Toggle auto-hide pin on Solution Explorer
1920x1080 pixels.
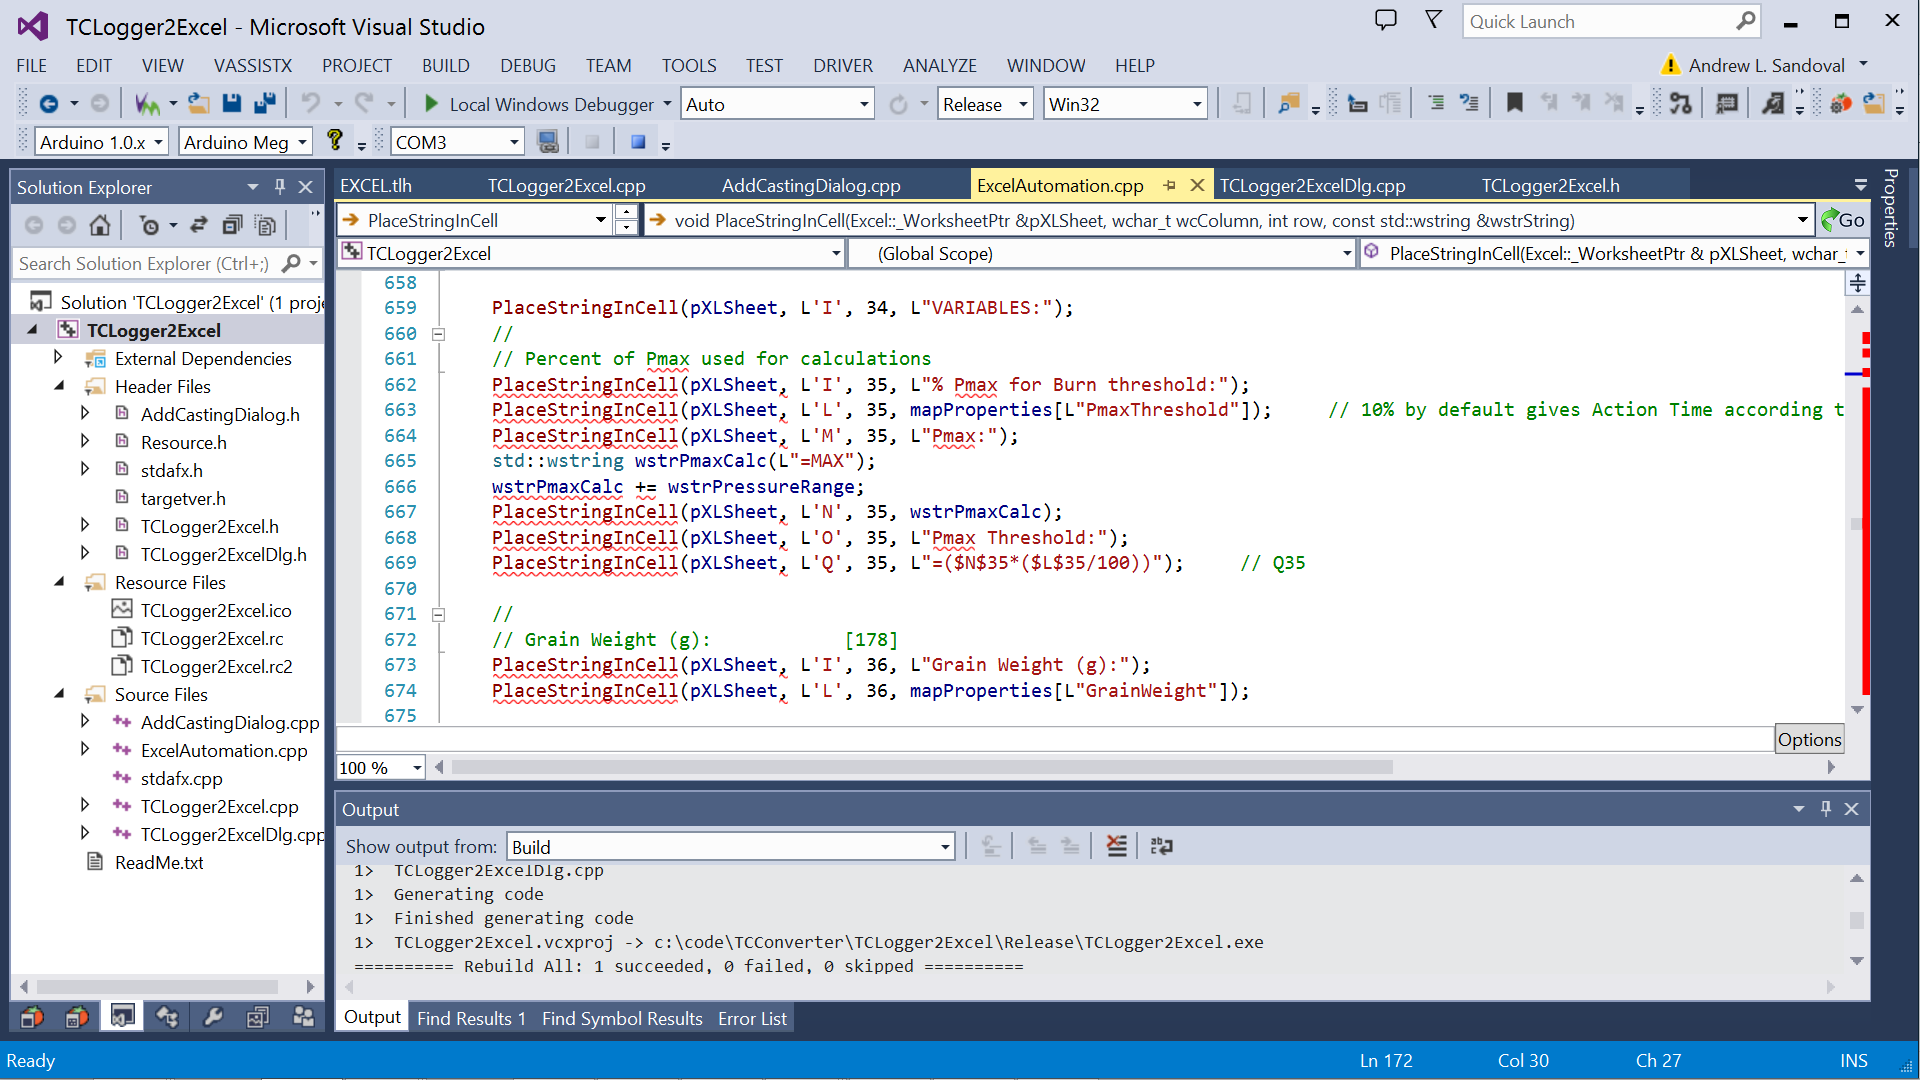point(280,187)
